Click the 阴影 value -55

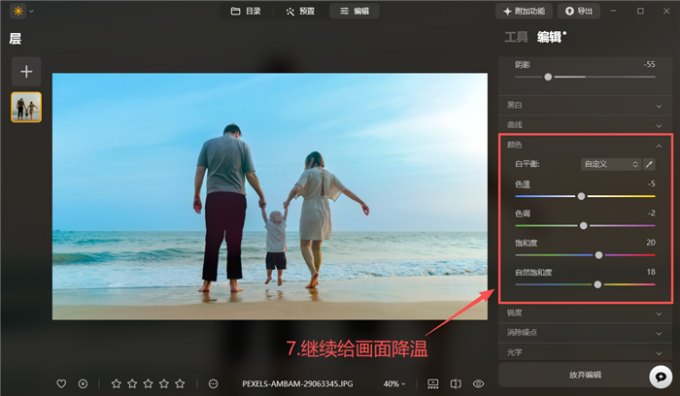649,65
